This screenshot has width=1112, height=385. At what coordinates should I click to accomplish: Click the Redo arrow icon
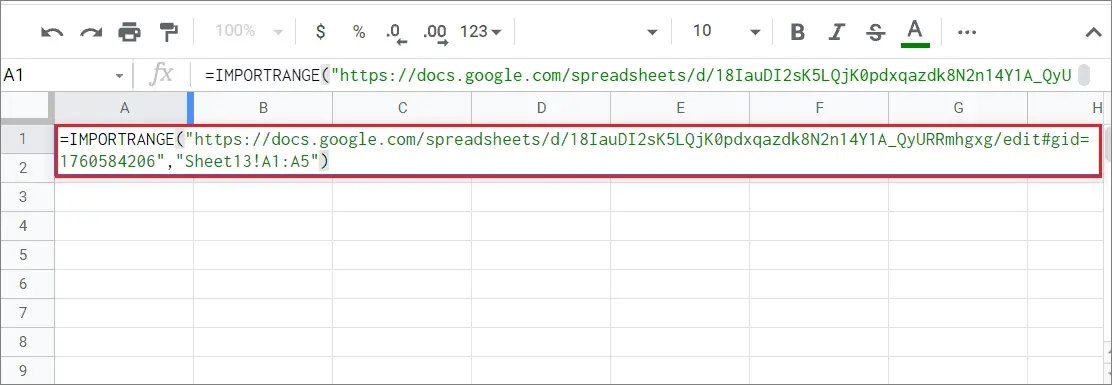click(91, 32)
